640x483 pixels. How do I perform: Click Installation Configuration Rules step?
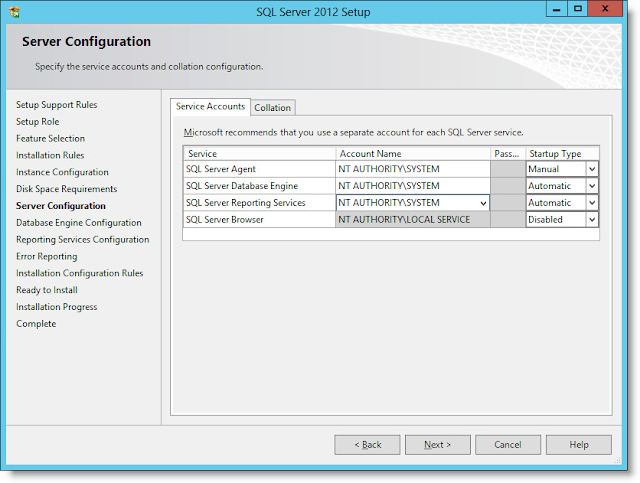pyautogui.click(x=80, y=273)
